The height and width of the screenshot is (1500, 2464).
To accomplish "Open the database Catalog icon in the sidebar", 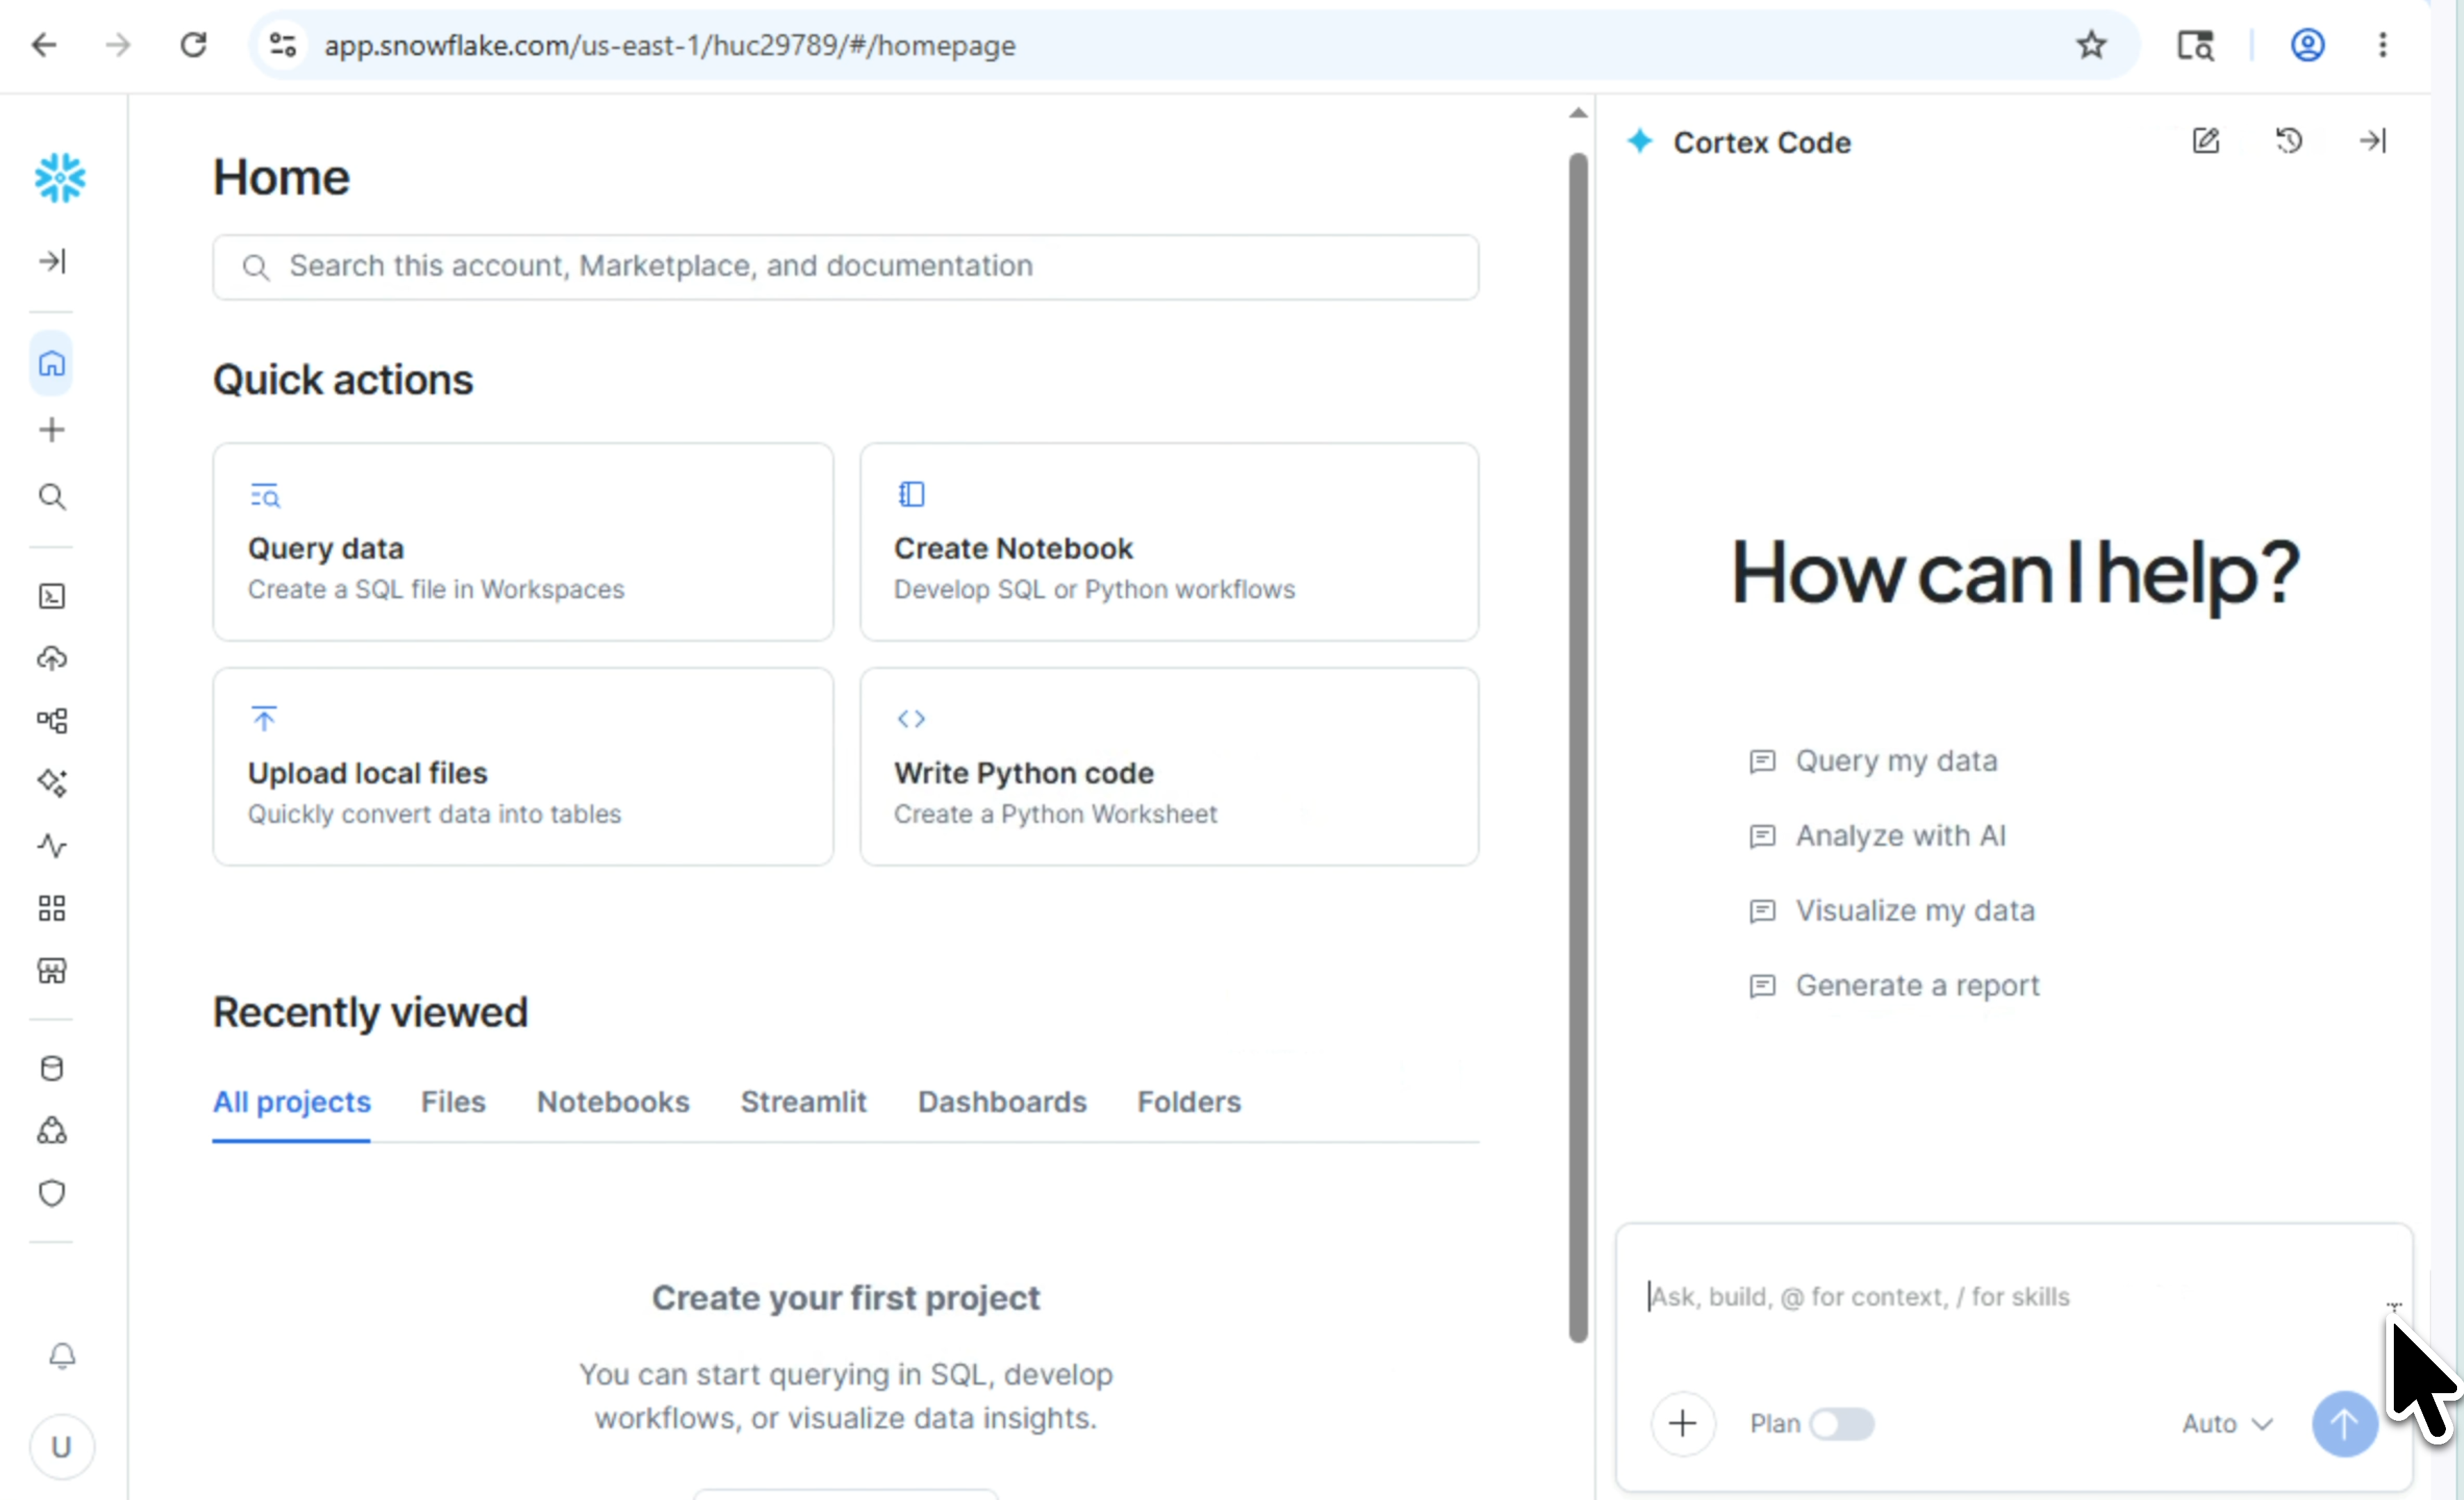I will [x=52, y=1069].
